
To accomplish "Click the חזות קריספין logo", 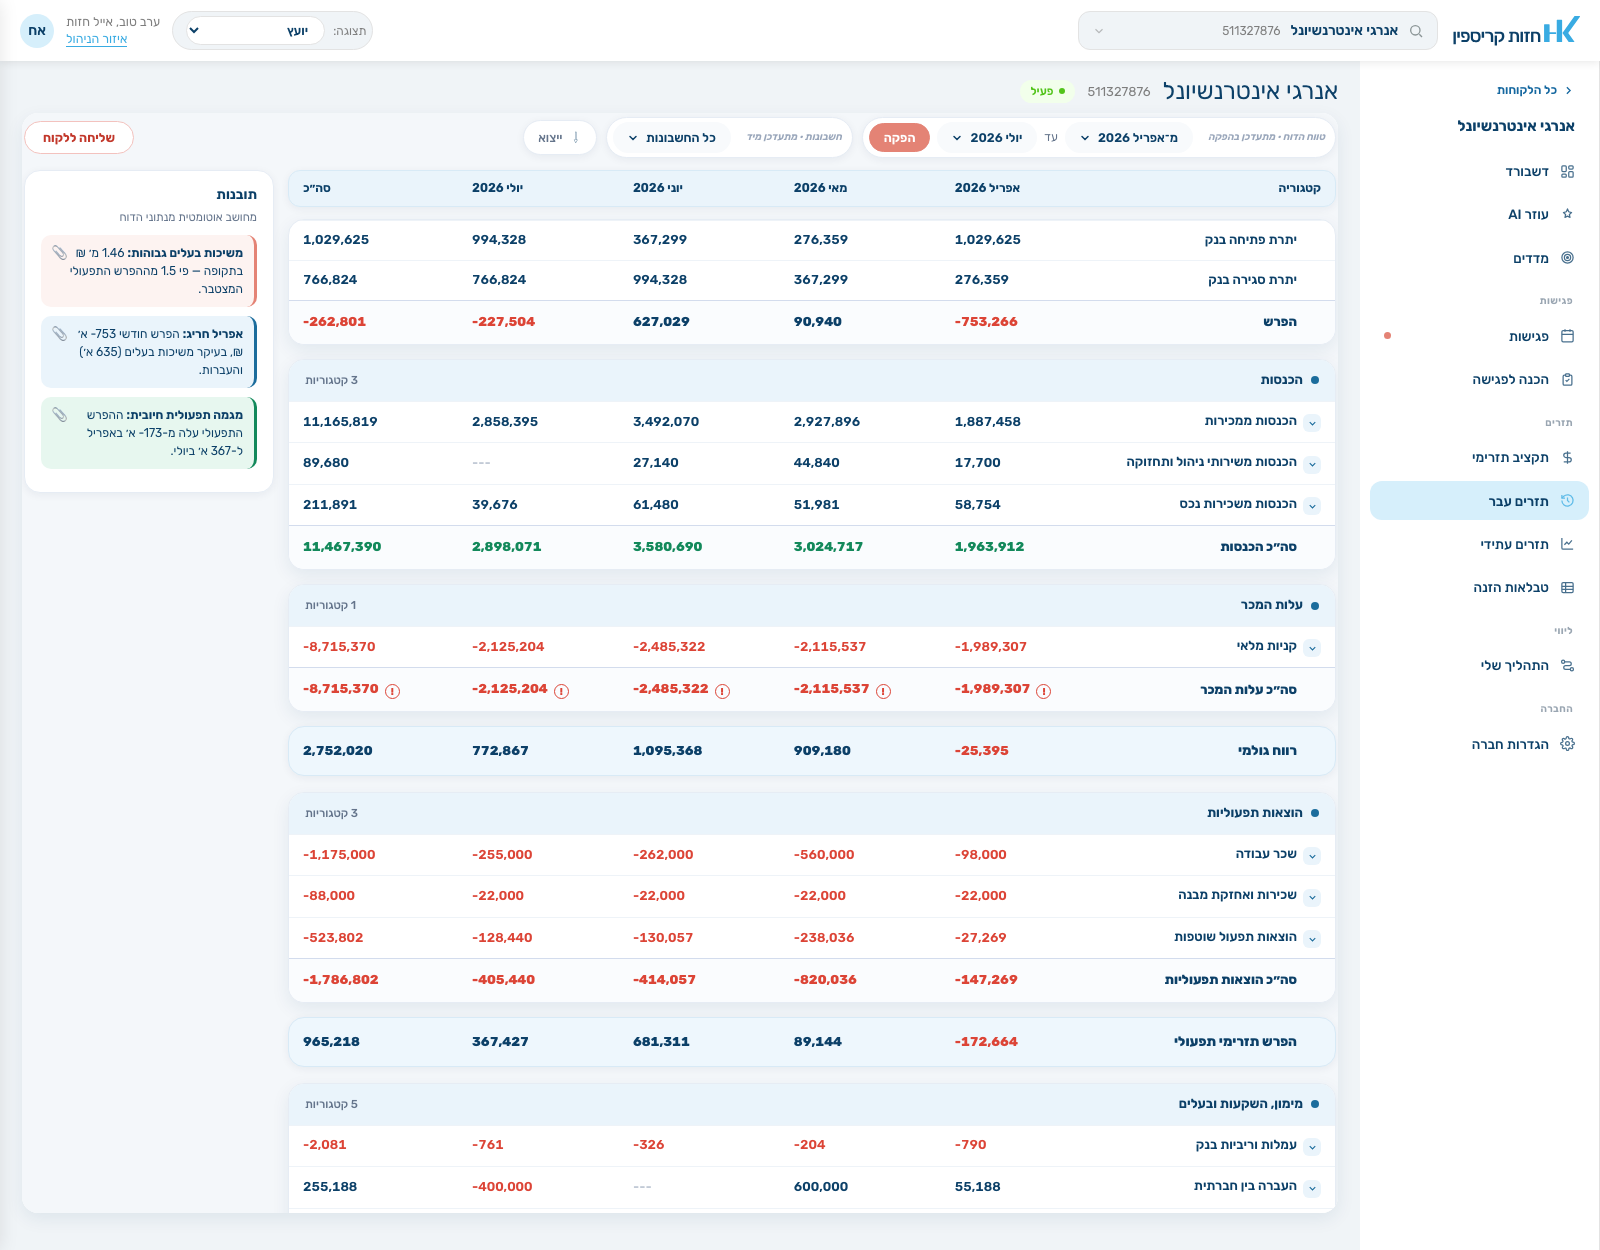I will [x=1516, y=31].
